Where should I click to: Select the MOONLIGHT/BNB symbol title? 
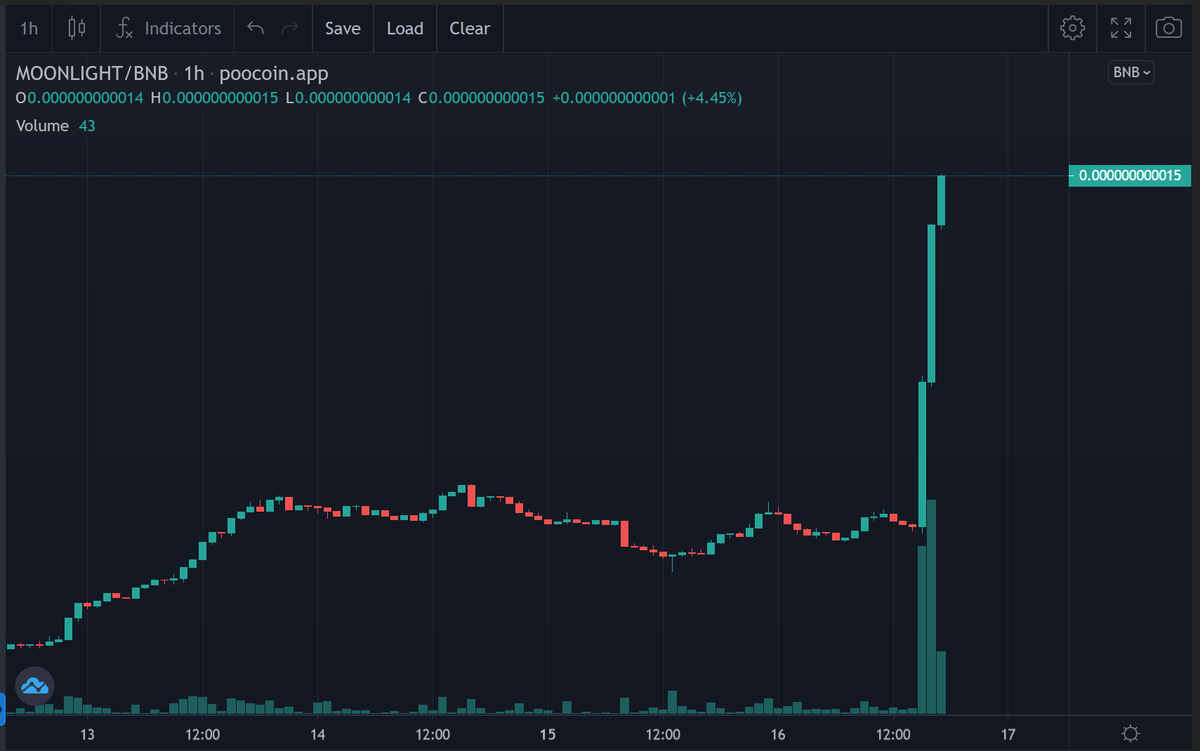pos(92,73)
